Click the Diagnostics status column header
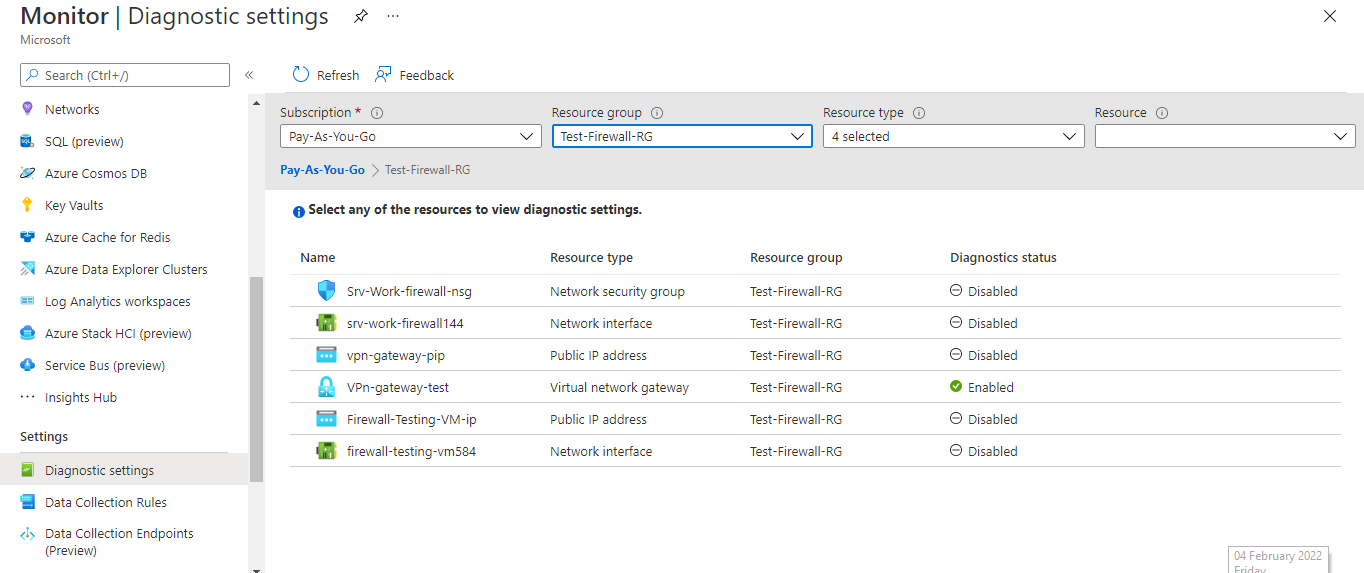The image size is (1364, 573). 1003,257
